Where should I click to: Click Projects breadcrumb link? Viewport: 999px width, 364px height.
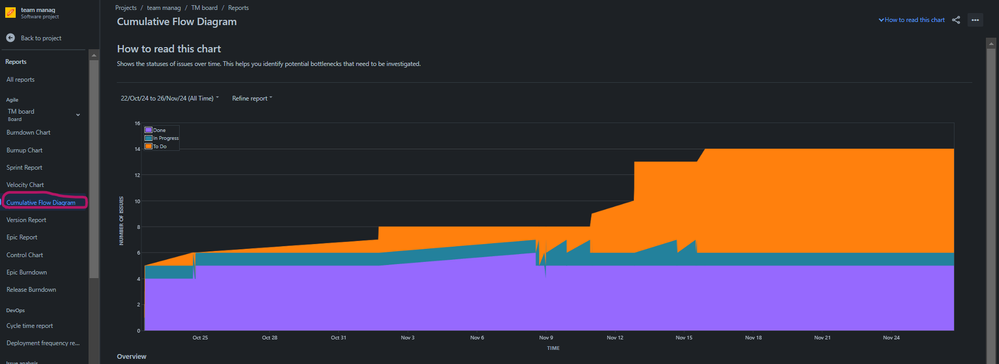pyautogui.click(x=127, y=8)
